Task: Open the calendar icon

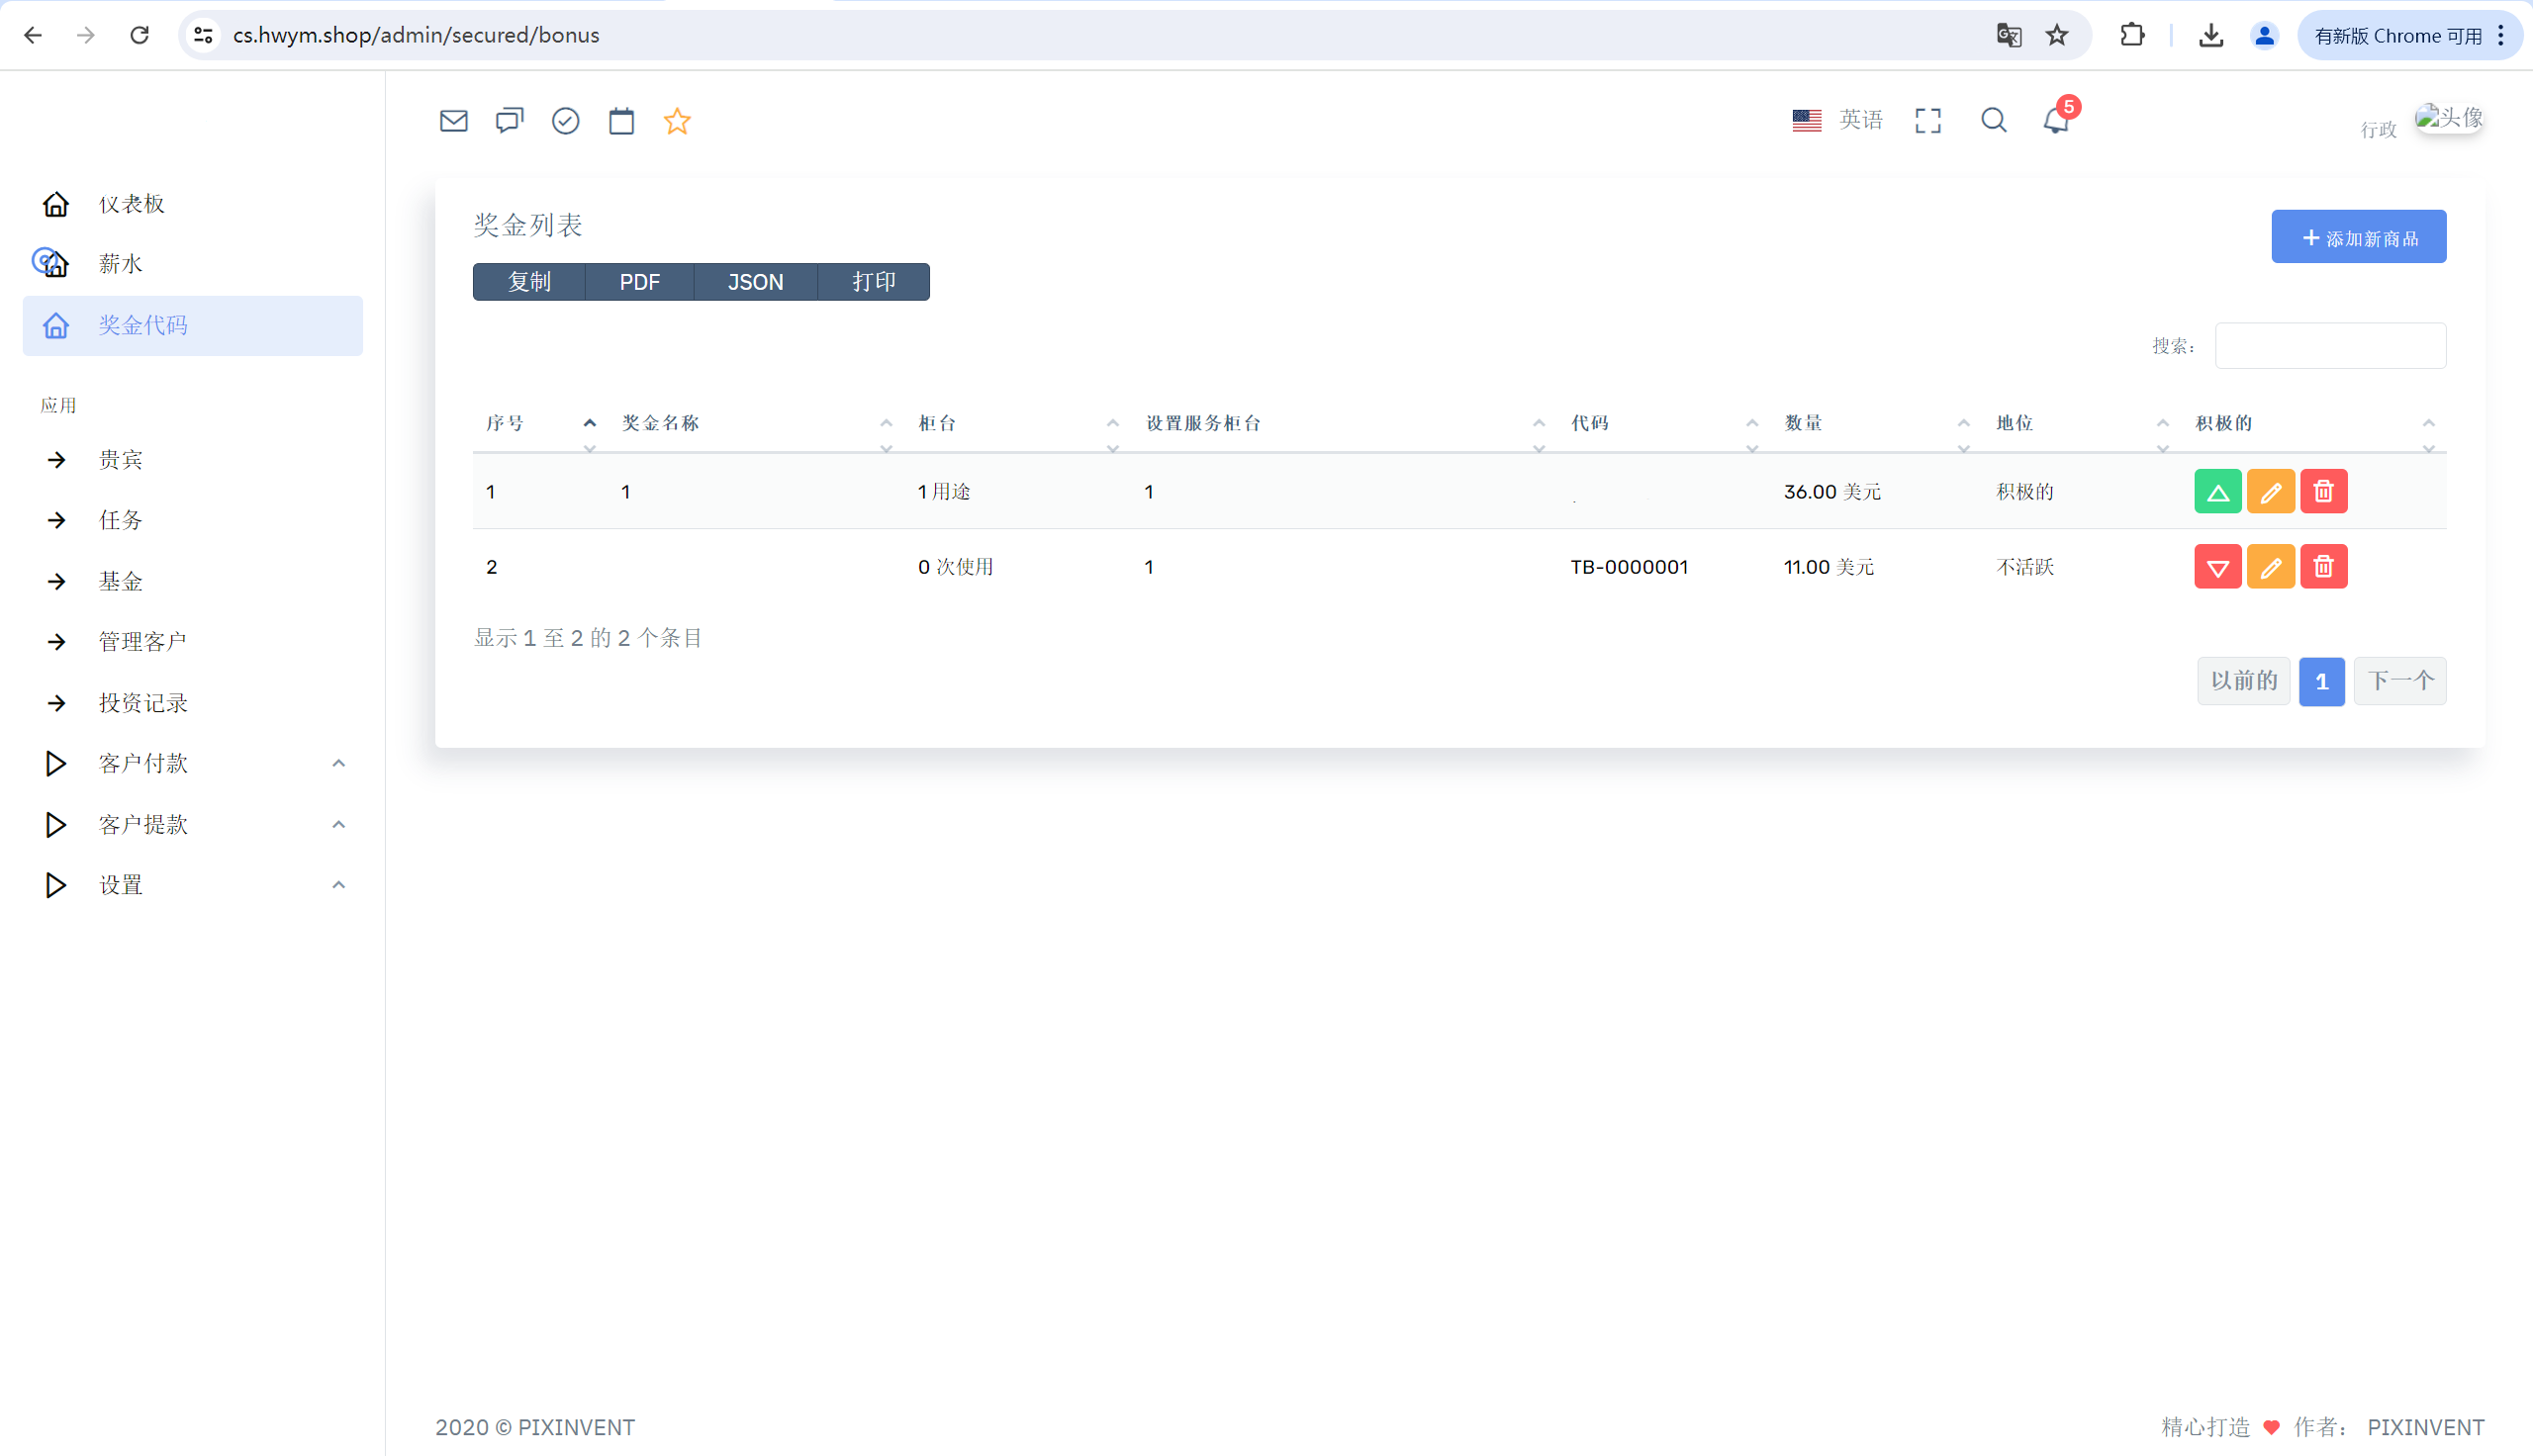Action: [621, 121]
